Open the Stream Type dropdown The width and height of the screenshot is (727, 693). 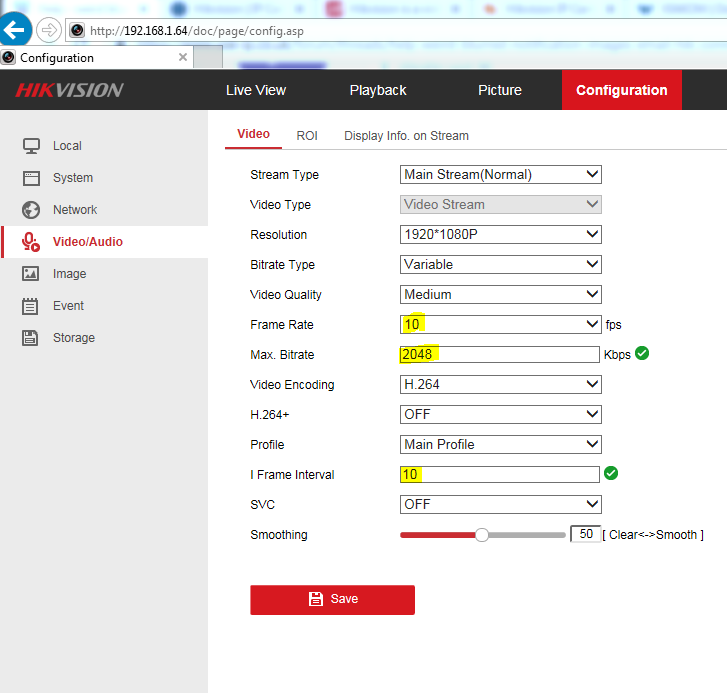click(x=500, y=174)
